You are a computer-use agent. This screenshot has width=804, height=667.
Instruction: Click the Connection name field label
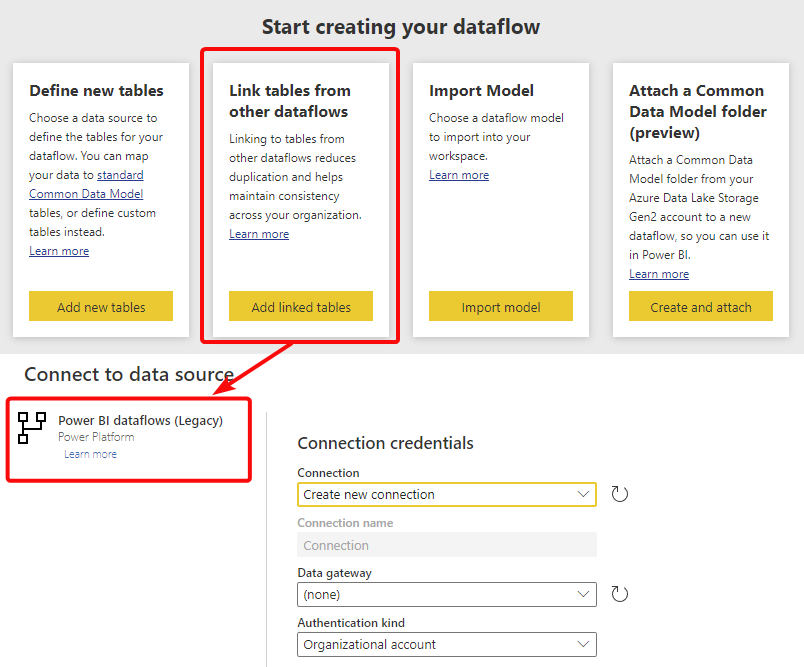pyautogui.click(x=345, y=523)
